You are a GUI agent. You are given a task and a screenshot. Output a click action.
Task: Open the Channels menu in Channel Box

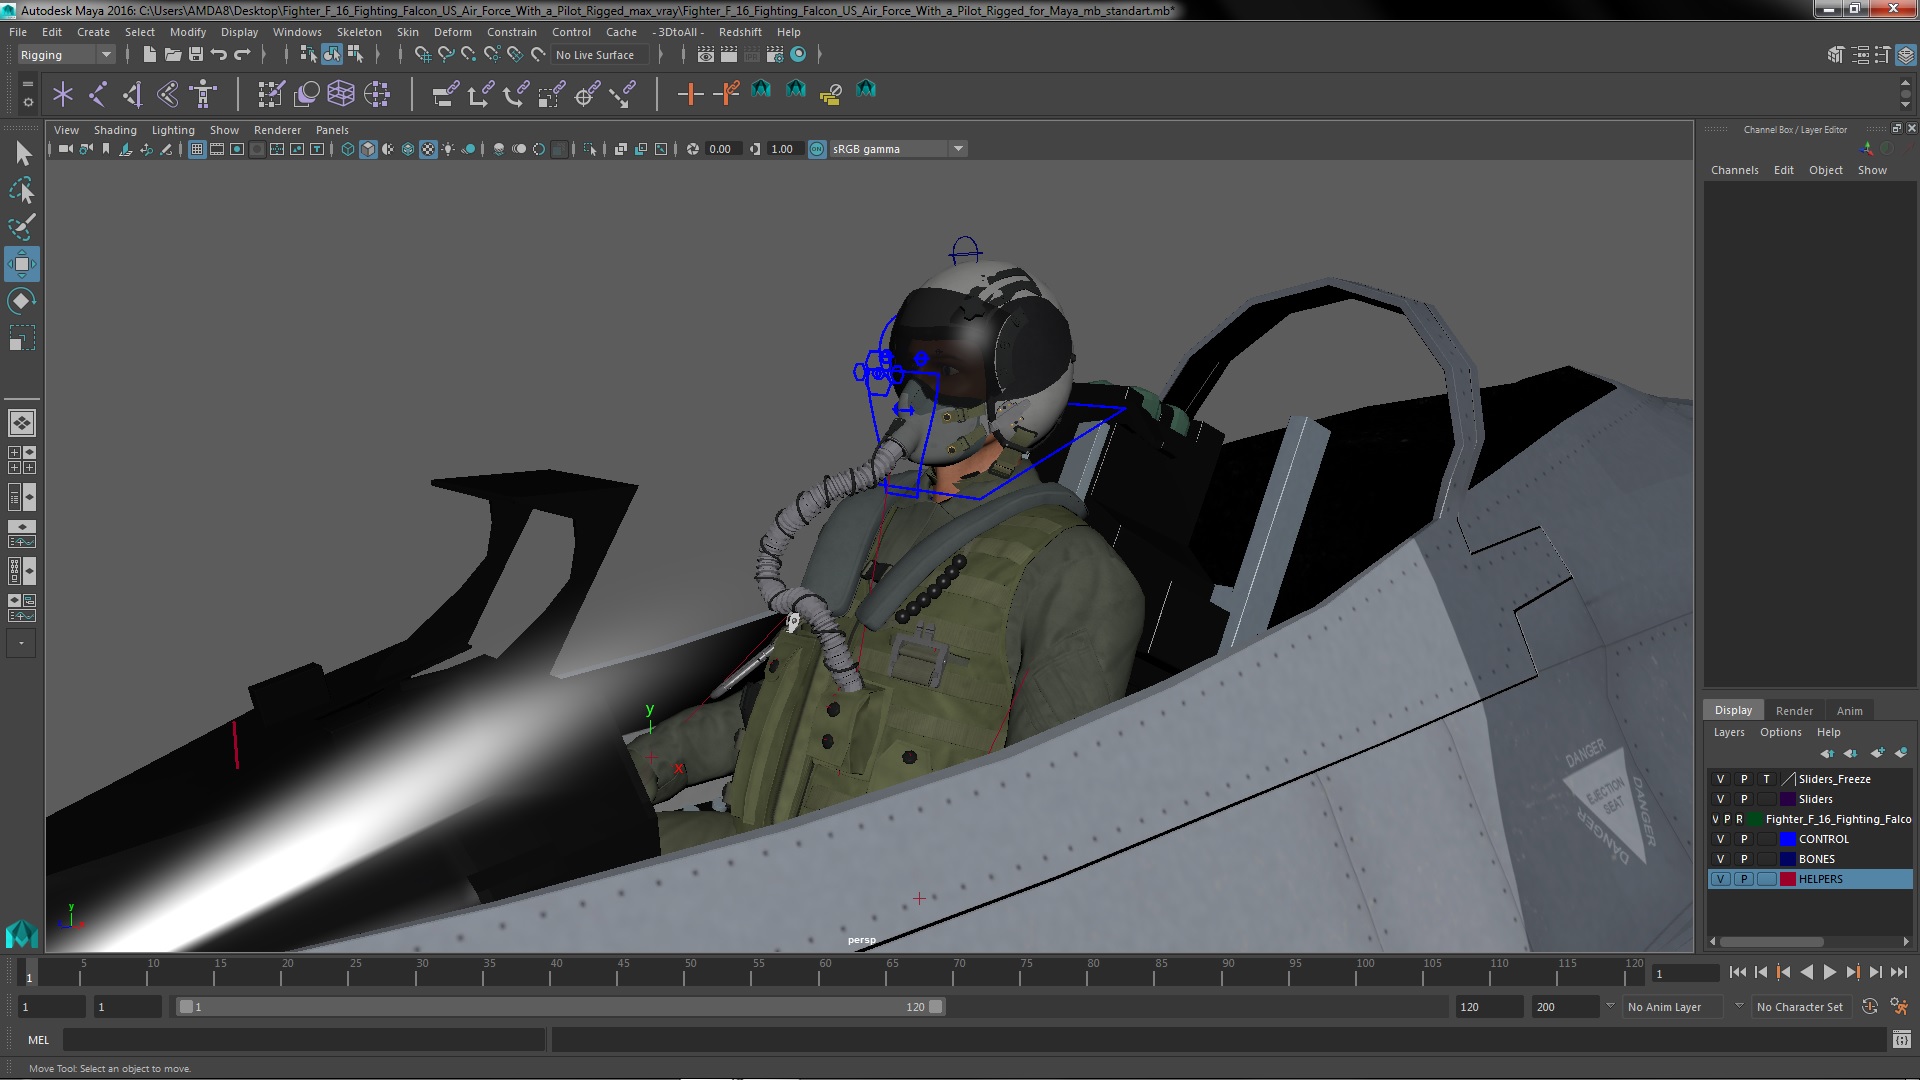tap(1734, 170)
